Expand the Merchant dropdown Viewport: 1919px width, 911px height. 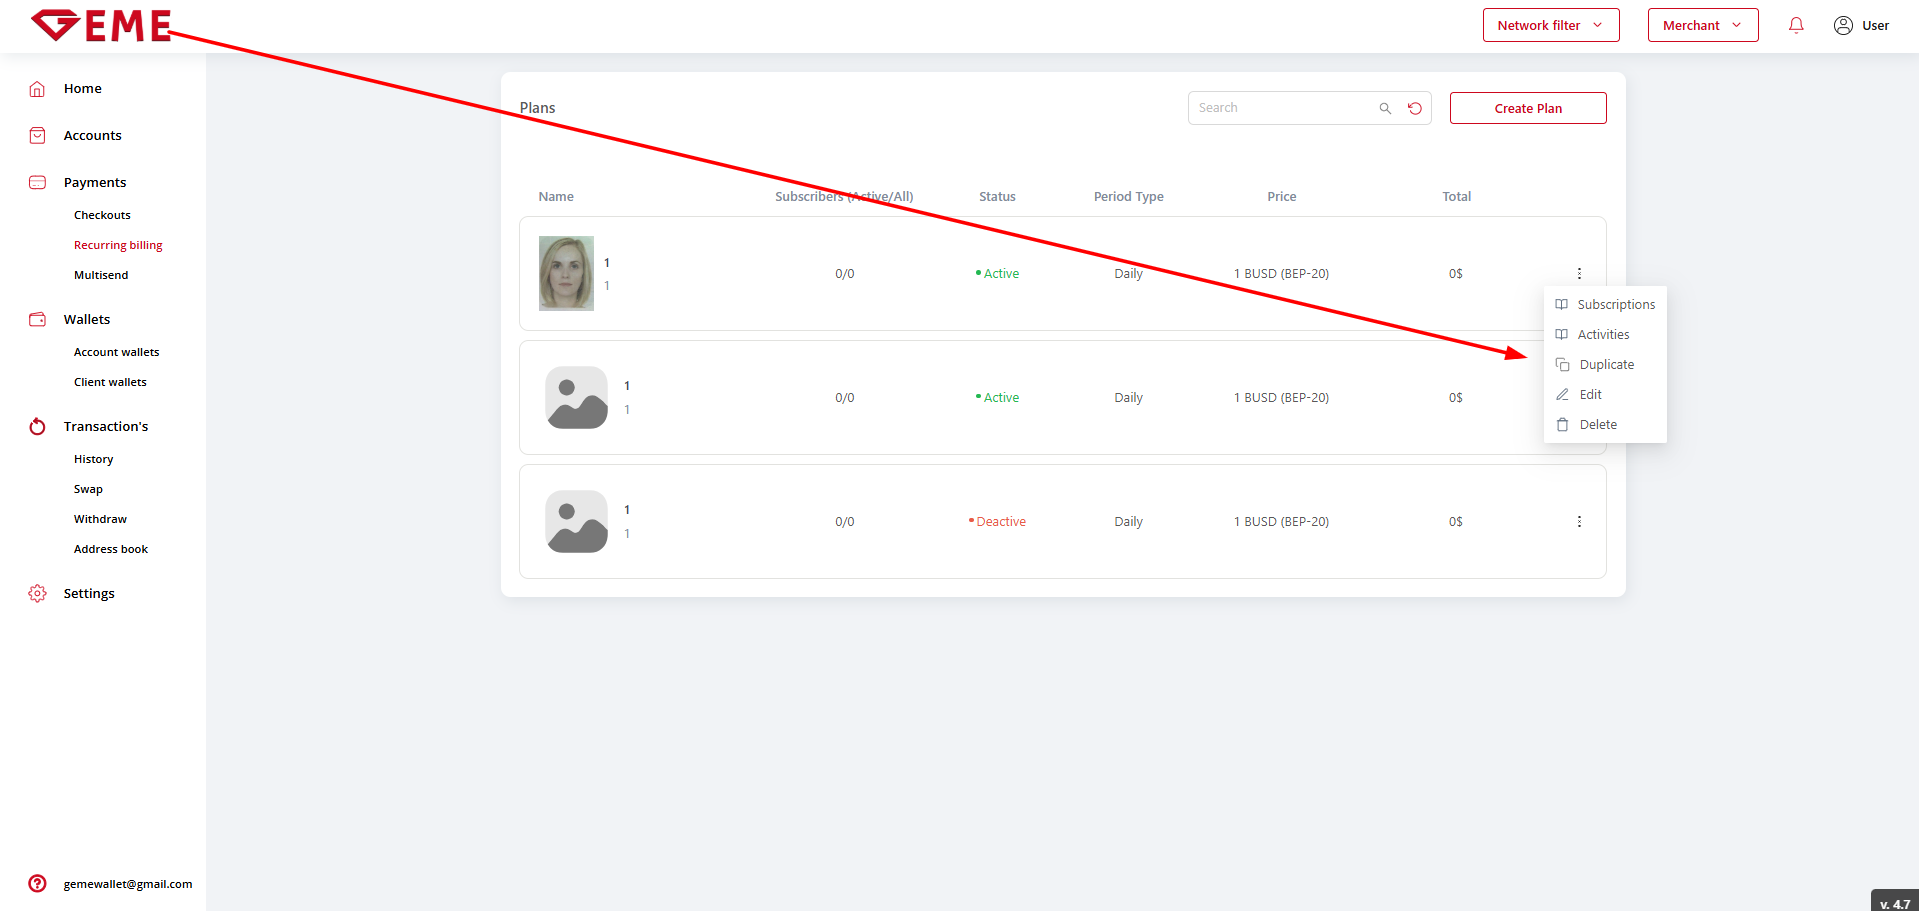[x=1702, y=26]
